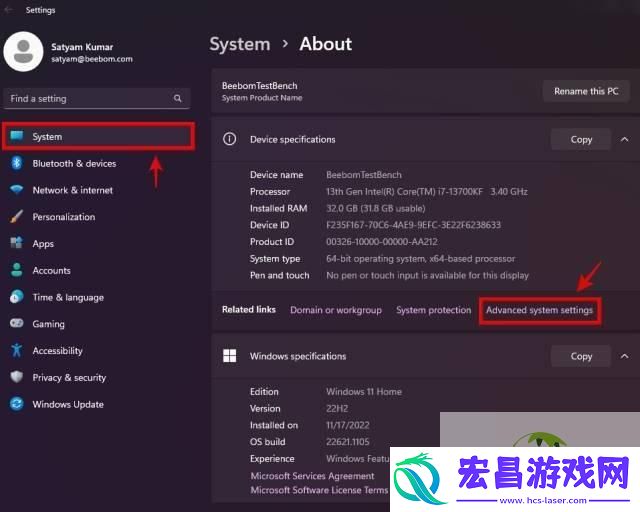Click the Rename this PC button
This screenshot has height=512, width=640.
click(586, 91)
